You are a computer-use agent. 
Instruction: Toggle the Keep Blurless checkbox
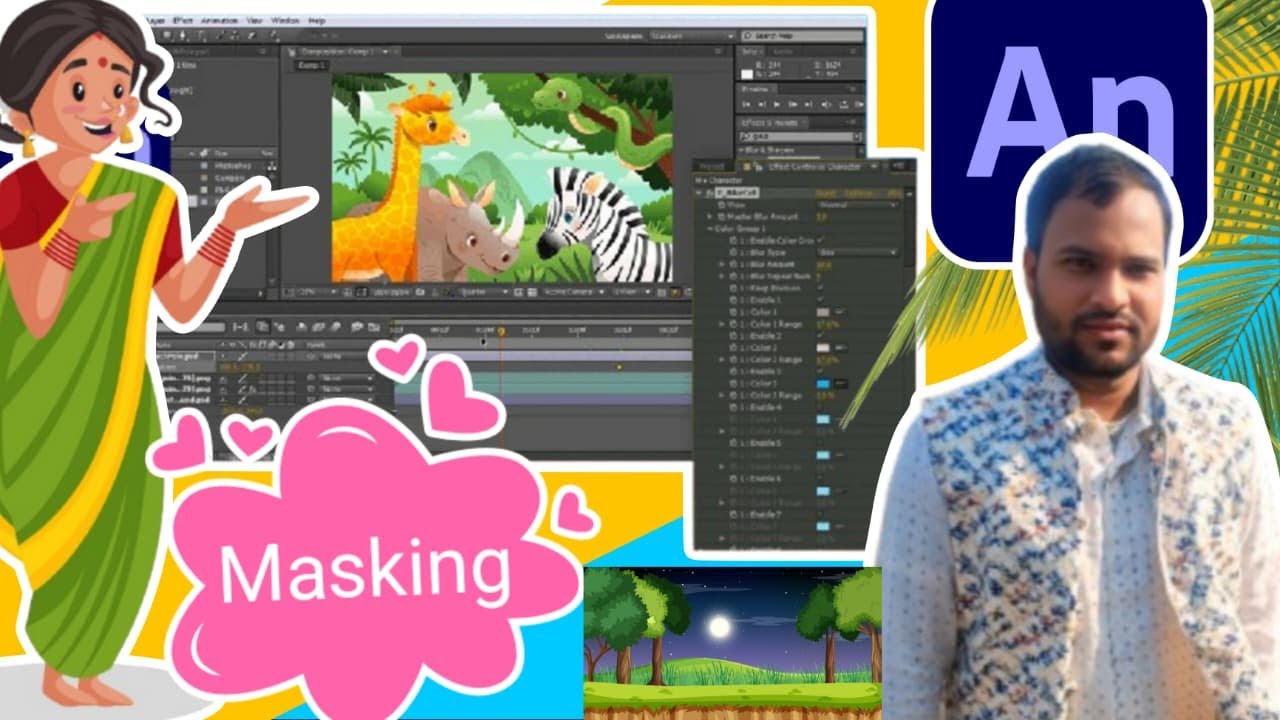(820, 287)
